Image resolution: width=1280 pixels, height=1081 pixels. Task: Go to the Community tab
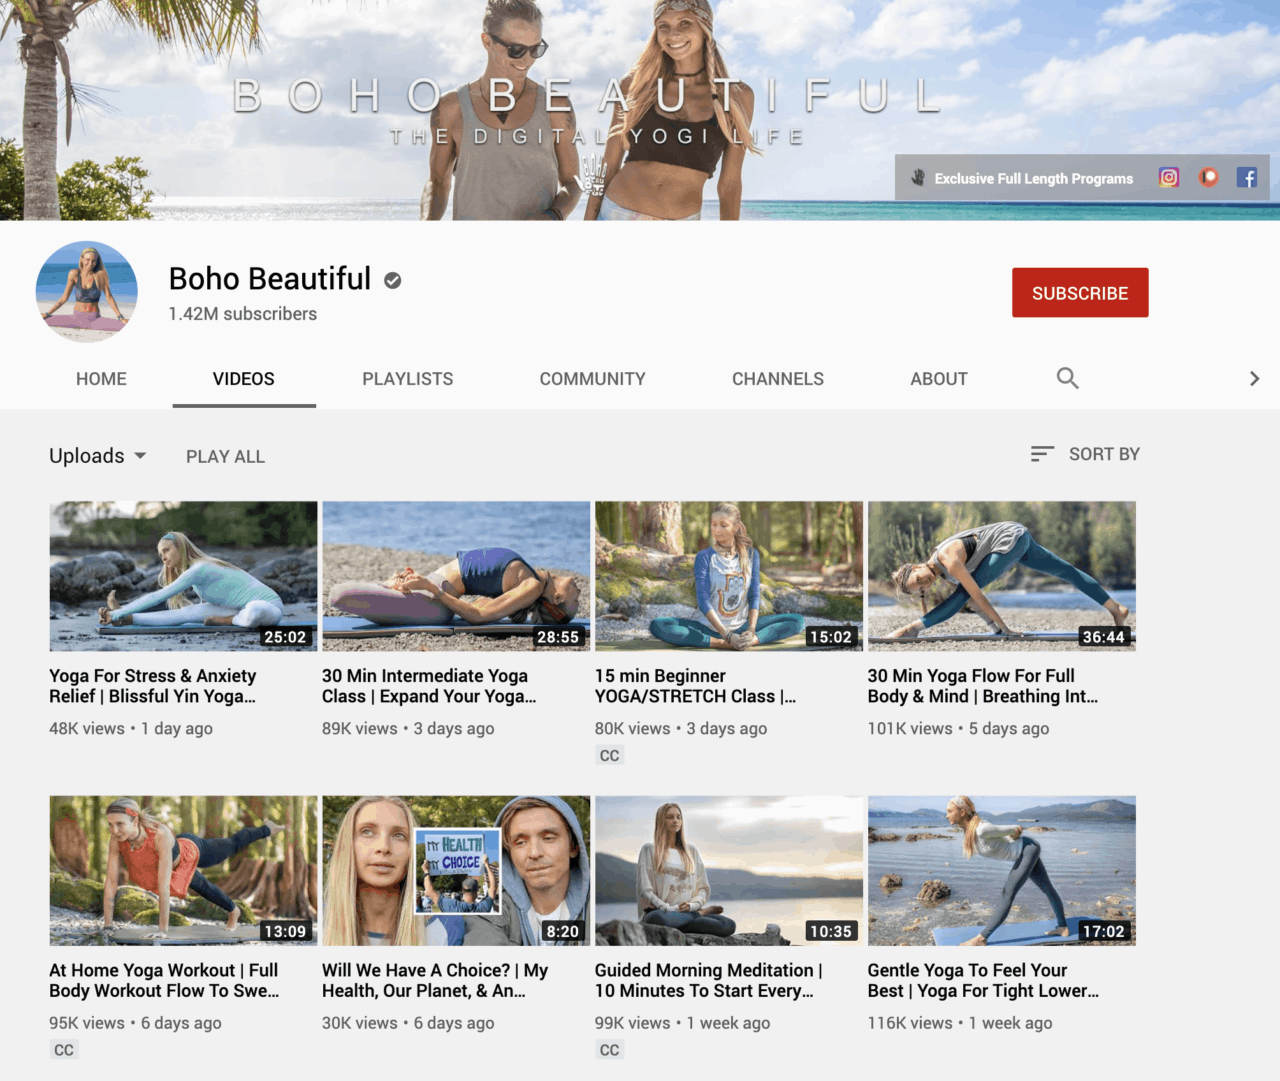pos(593,379)
